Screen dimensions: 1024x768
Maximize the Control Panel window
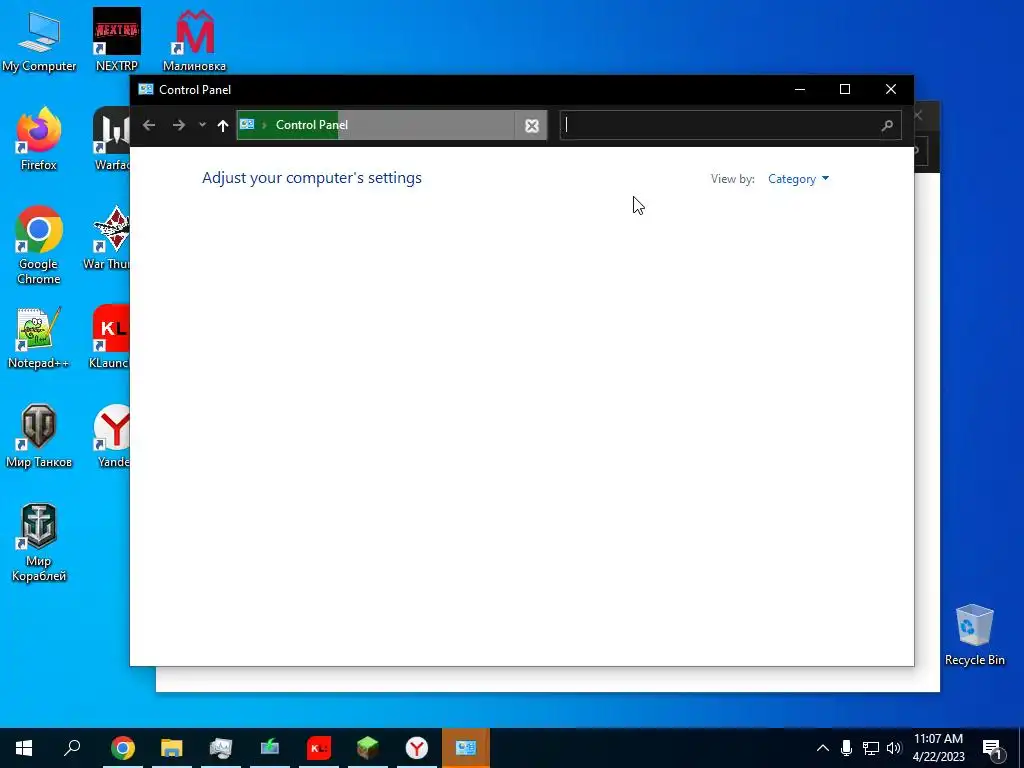pos(845,89)
